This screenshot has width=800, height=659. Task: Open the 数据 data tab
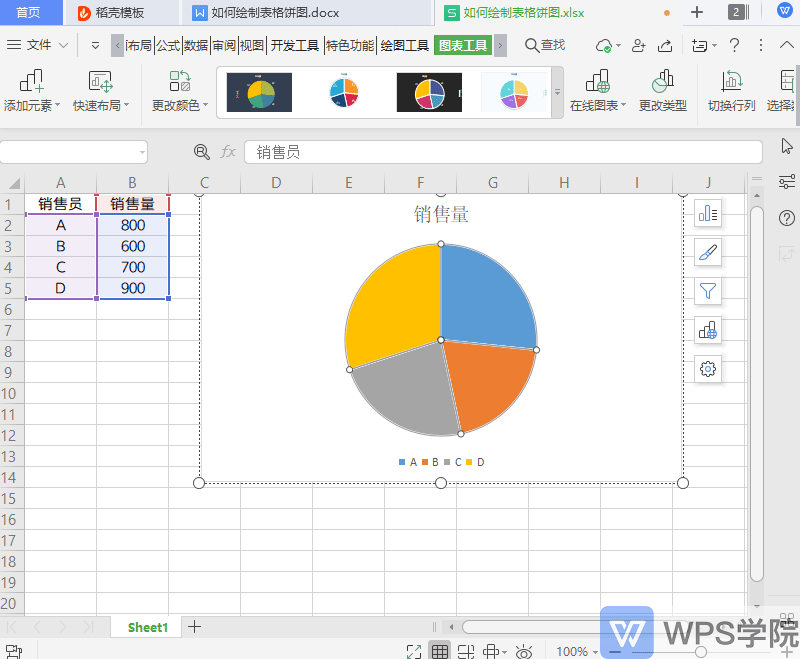point(196,45)
